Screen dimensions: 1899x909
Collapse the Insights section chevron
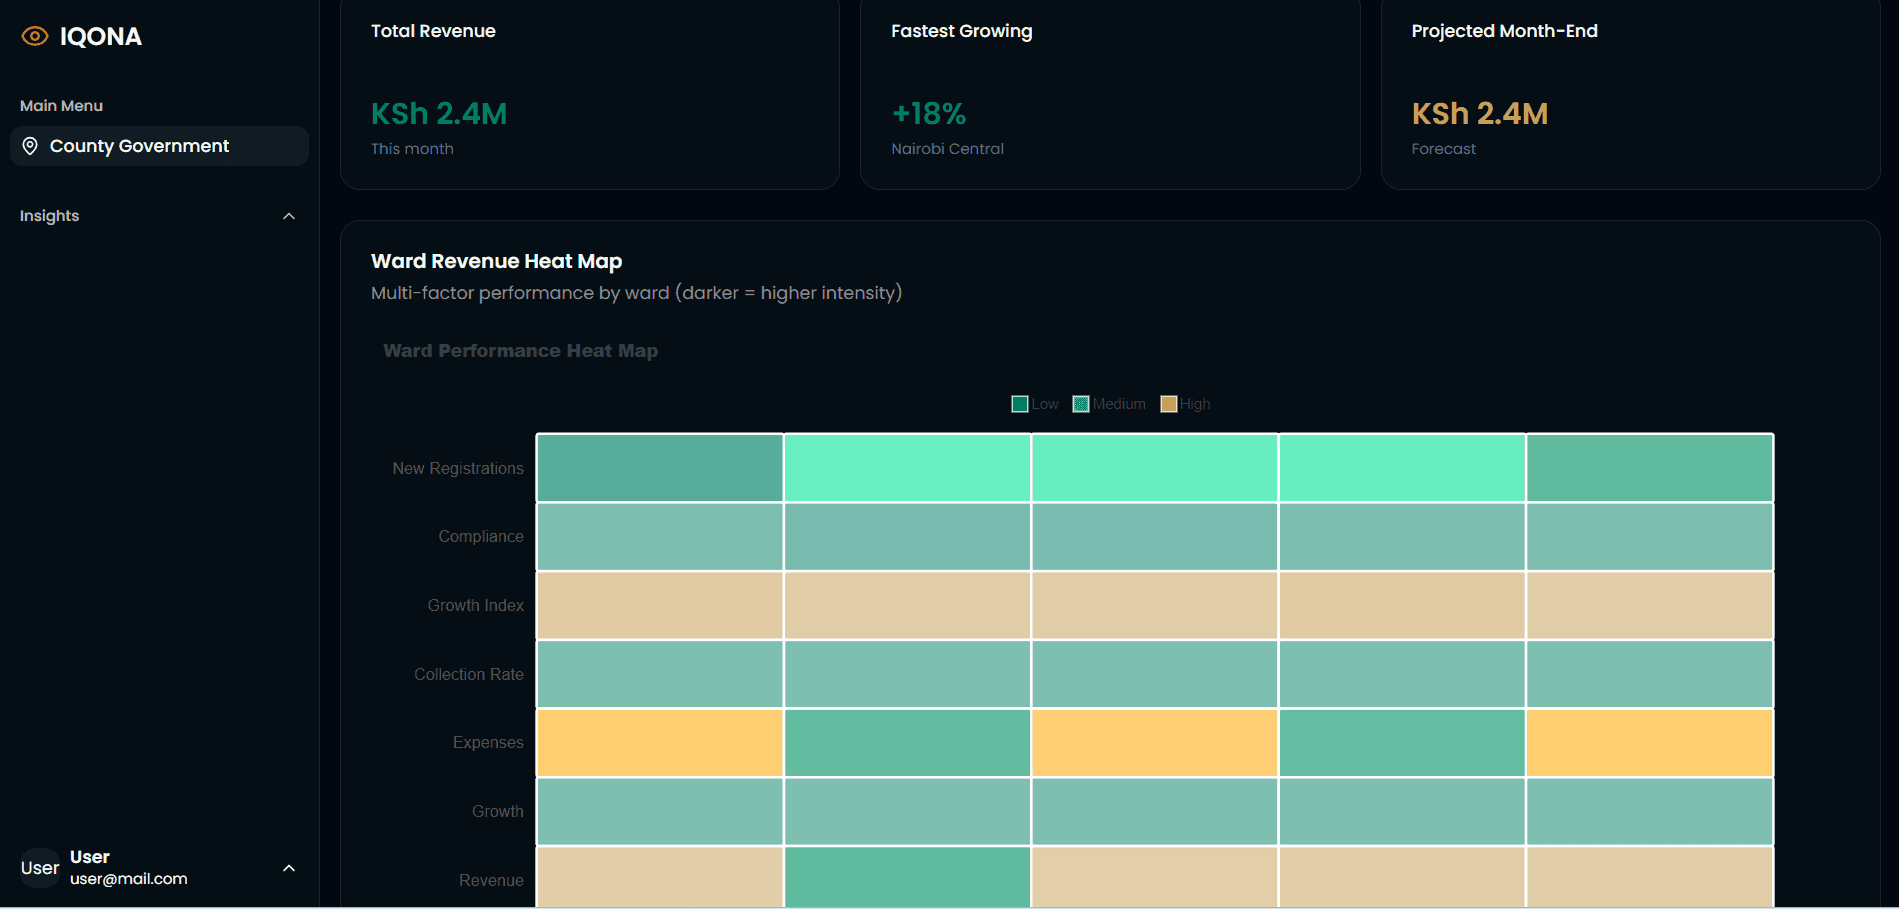click(289, 216)
